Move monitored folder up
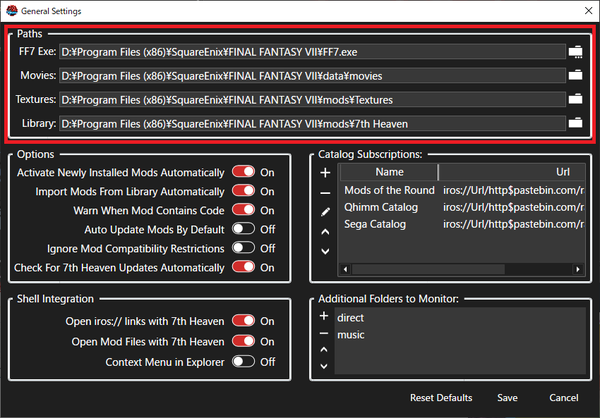This screenshot has height=418, width=600. coord(324,349)
